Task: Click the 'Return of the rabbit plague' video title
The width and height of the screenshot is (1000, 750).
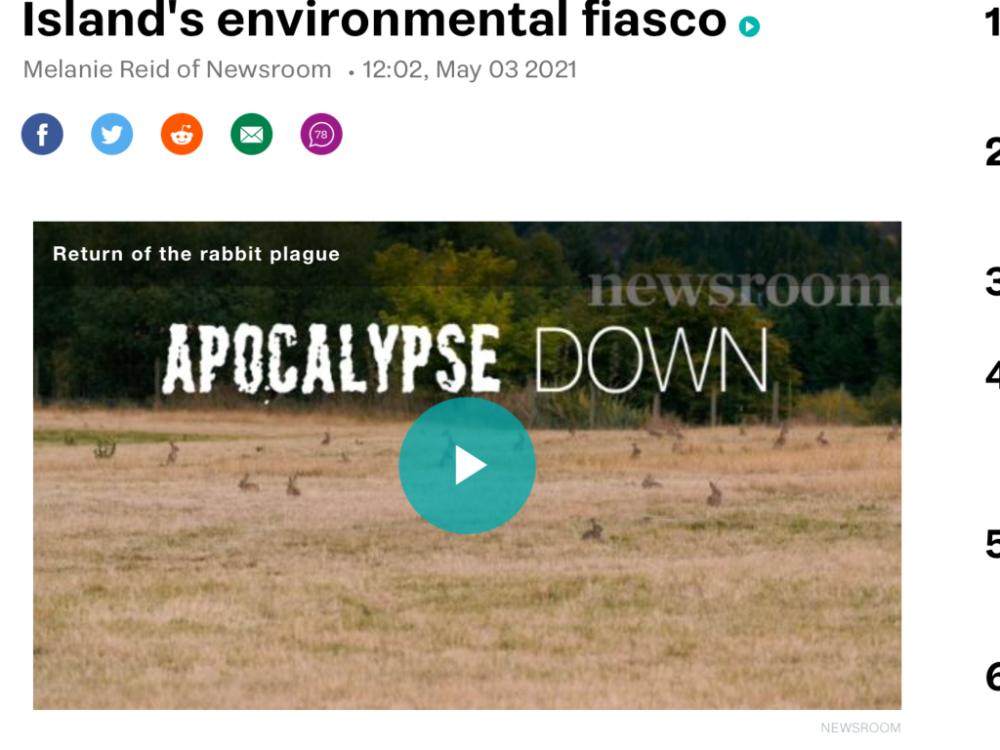Action: 196,254
